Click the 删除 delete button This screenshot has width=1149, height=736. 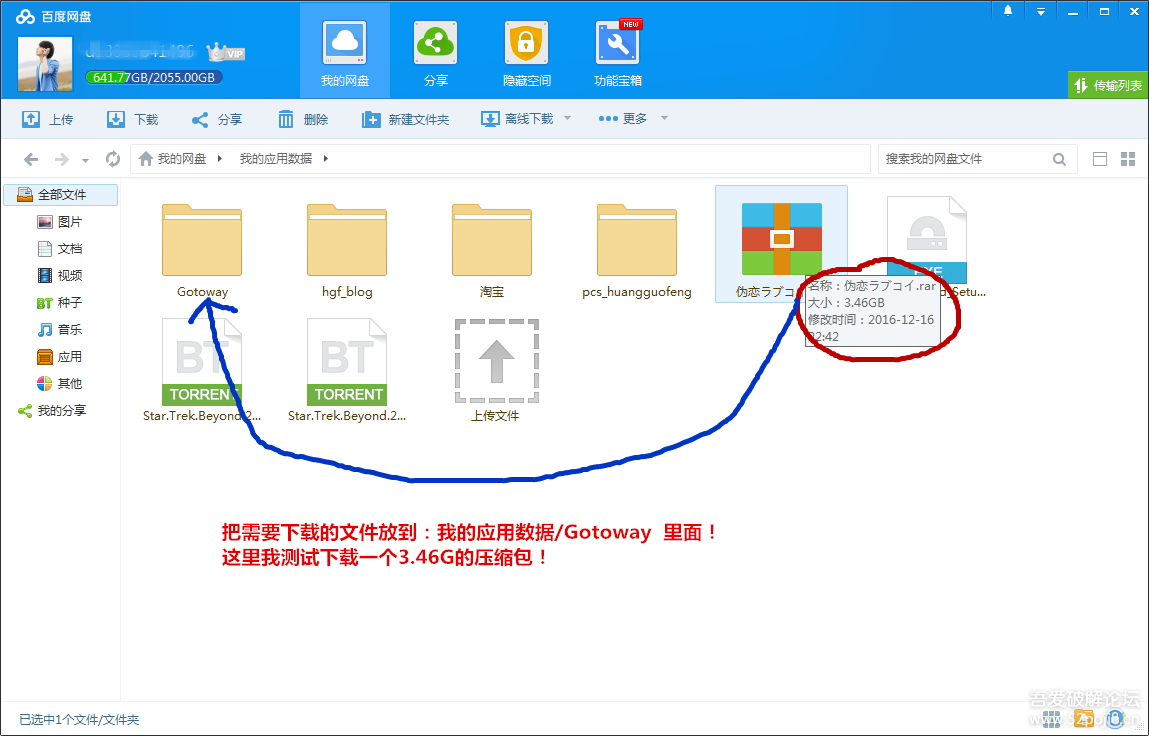303,119
